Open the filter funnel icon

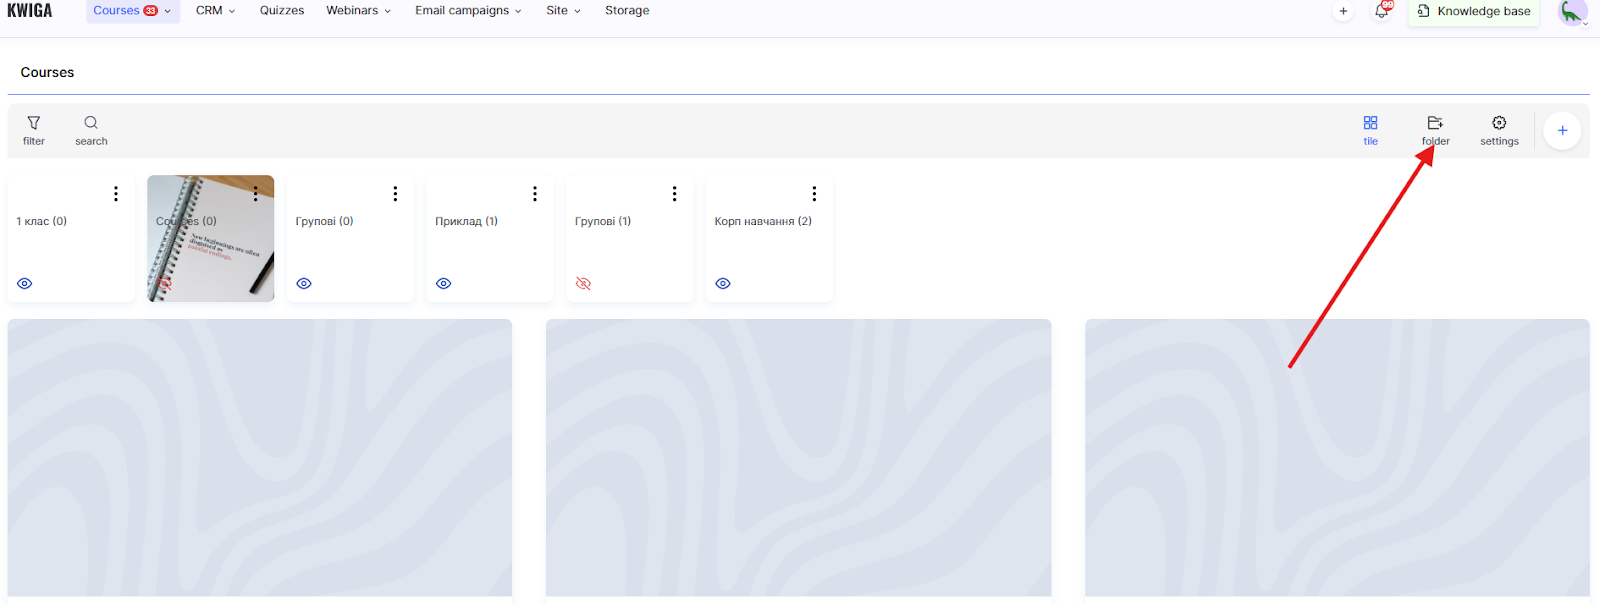point(34,123)
